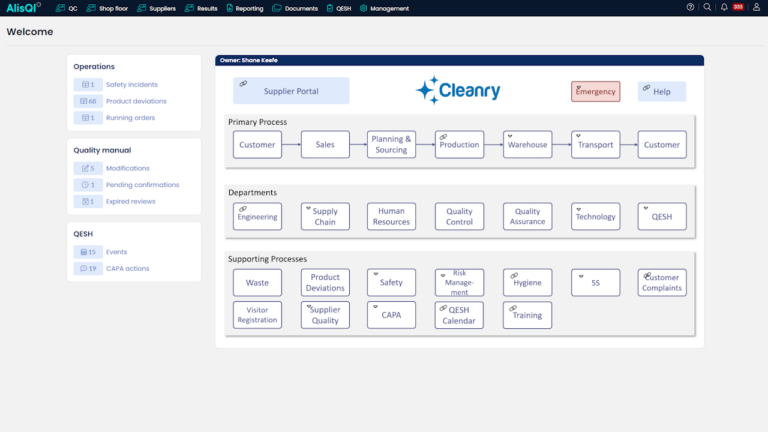Image resolution: width=768 pixels, height=432 pixels.
Task: Click the red Emergency button
Action: pyautogui.click(x=595, y=92)
